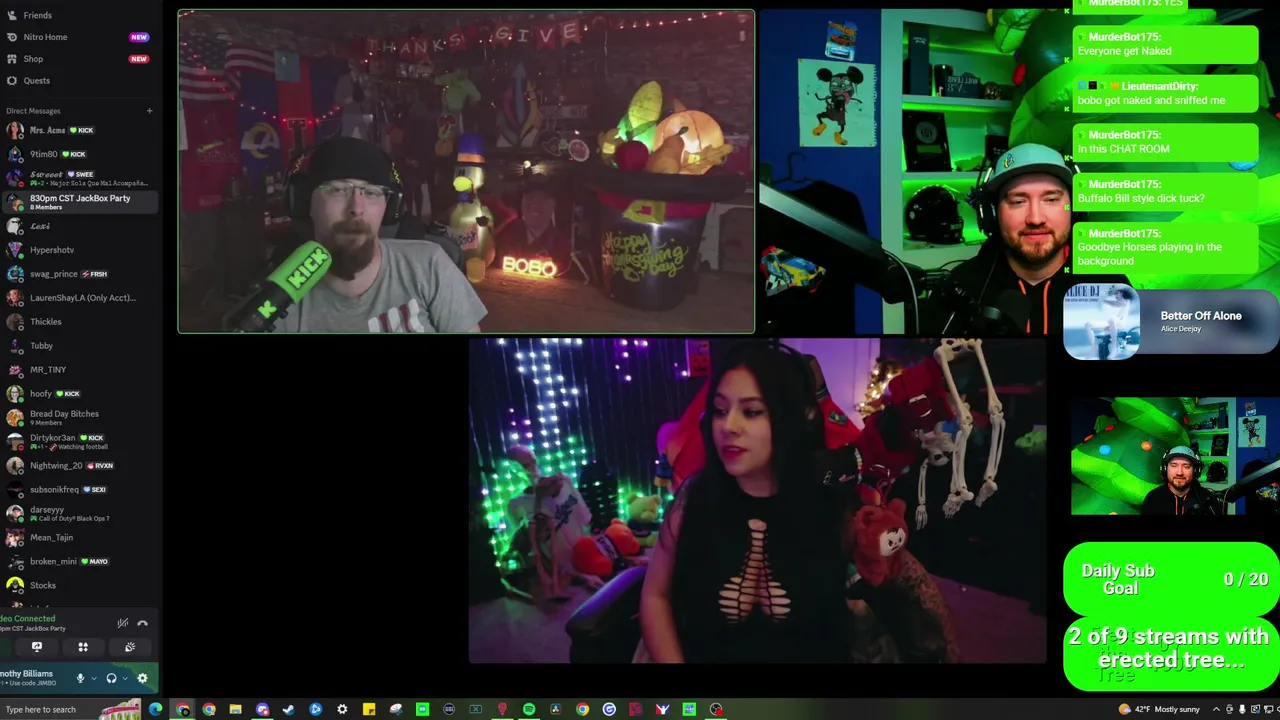This screenshot has height=720, width=1280.
Task: Click the Shop icon in sidebar
Action: coord(12,59)
